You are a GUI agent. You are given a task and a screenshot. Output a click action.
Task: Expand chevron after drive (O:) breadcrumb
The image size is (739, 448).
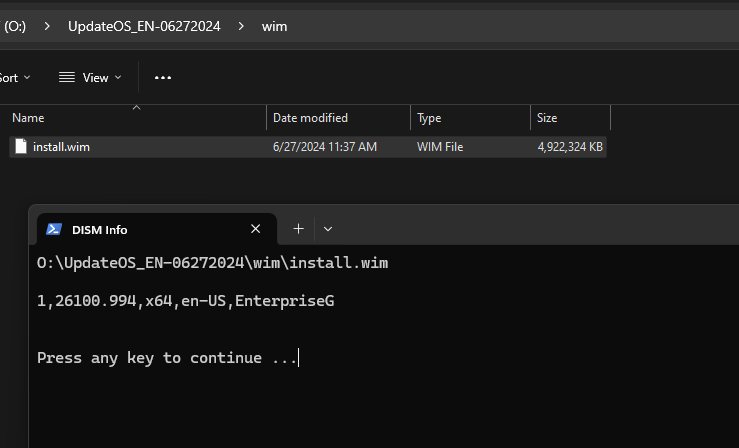point(47,26)
